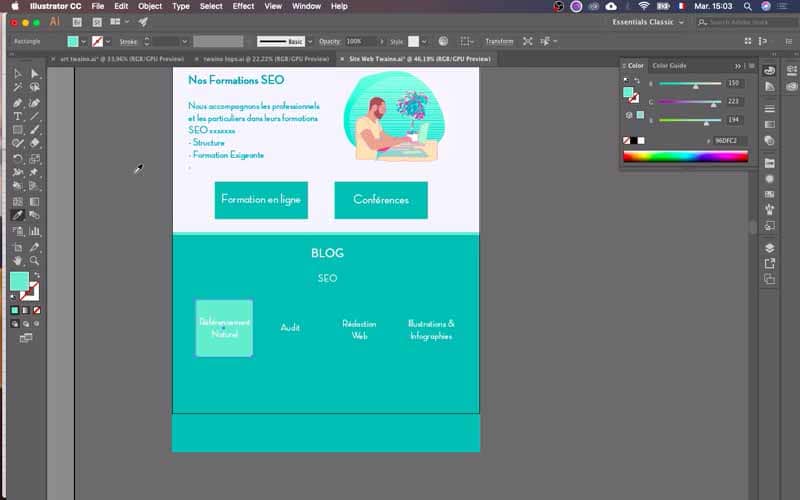
Task: Open graphic Style dropdown
Action: 424,41
